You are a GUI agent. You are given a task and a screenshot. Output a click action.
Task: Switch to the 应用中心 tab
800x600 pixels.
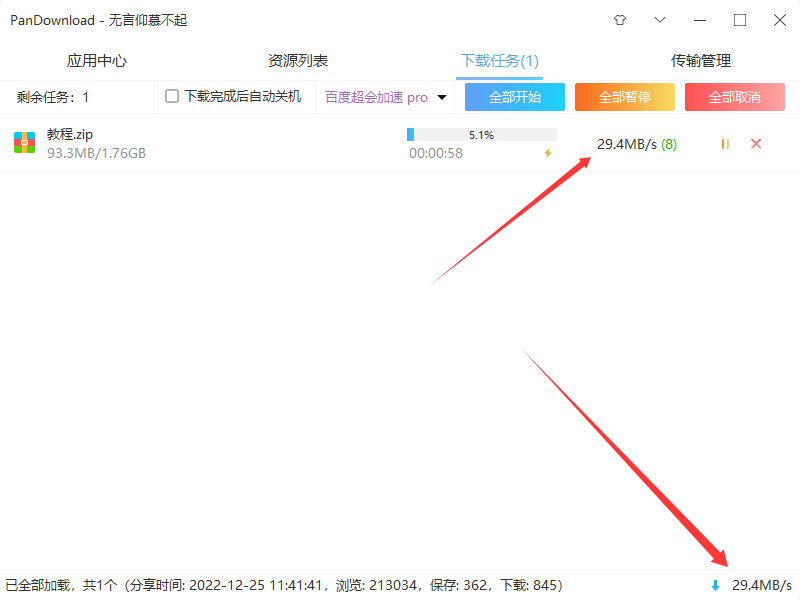click(x=96, y=61)
